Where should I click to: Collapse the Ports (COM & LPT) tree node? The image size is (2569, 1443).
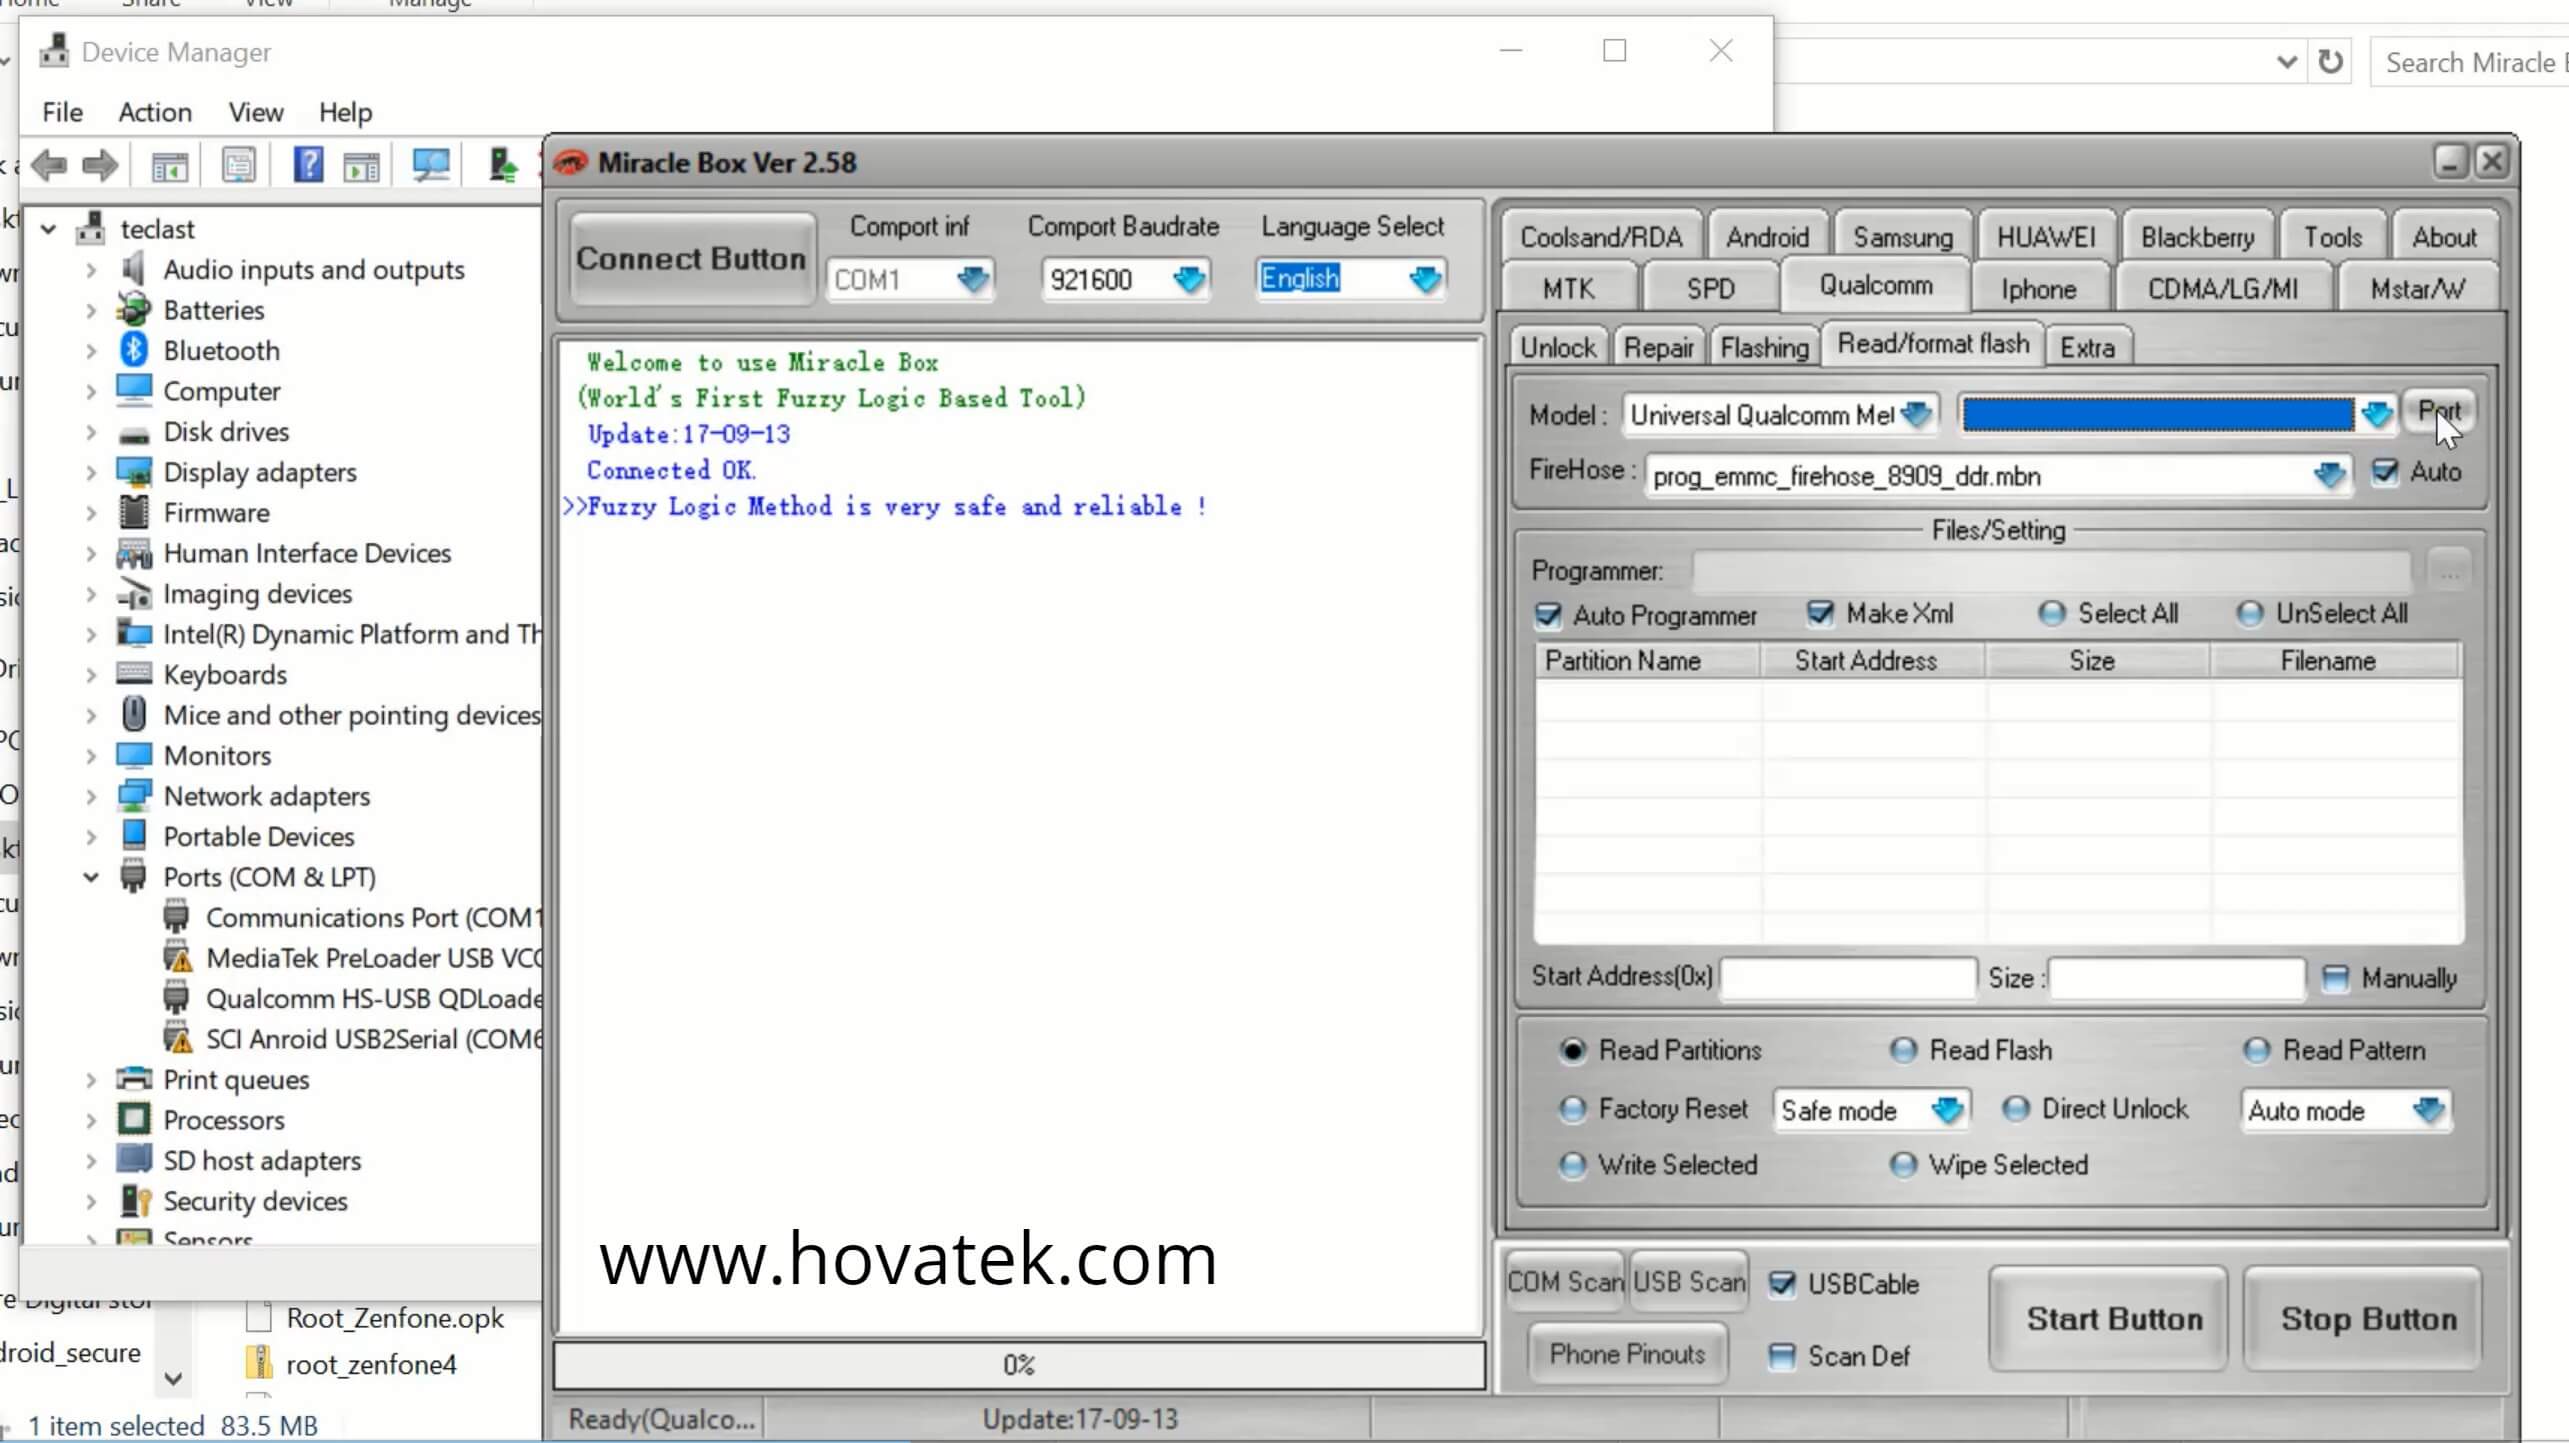point(91,877)
